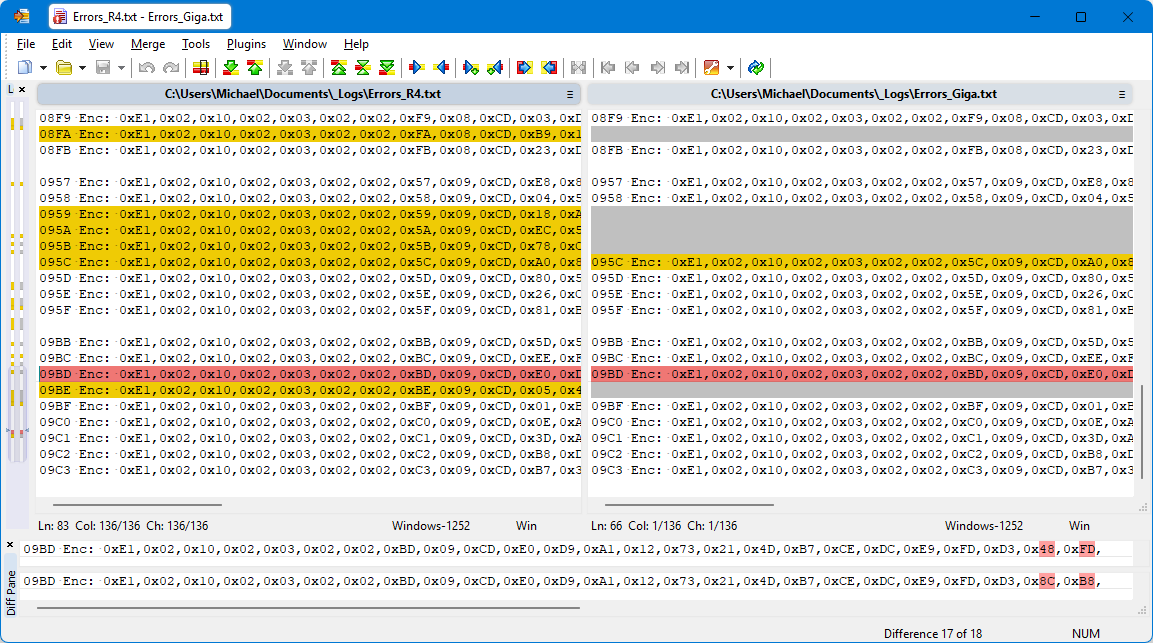Click left pane 'Ln: 83' status text
Viewport: 1153px width, 643px height.
tap(54, 526)
